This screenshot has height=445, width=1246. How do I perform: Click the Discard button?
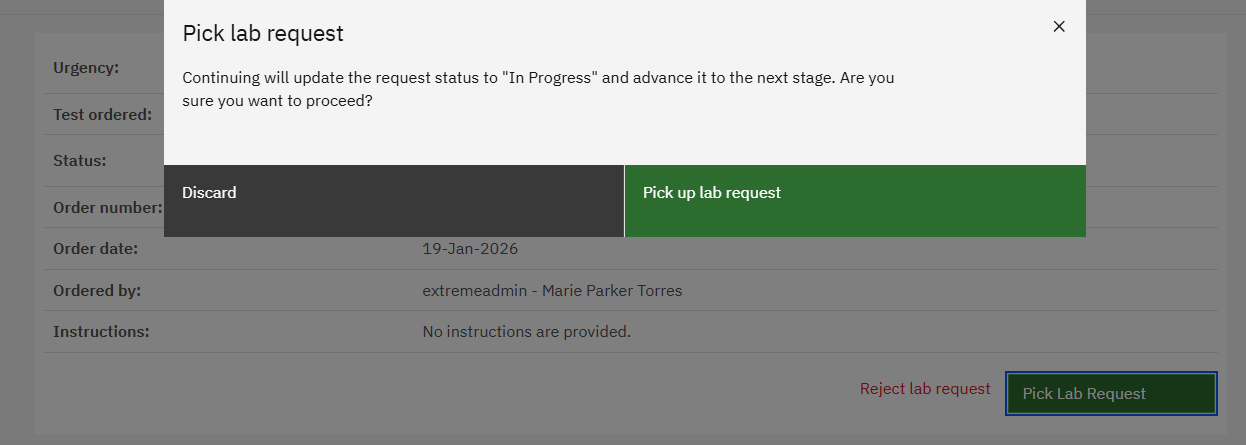coord(394,201)
